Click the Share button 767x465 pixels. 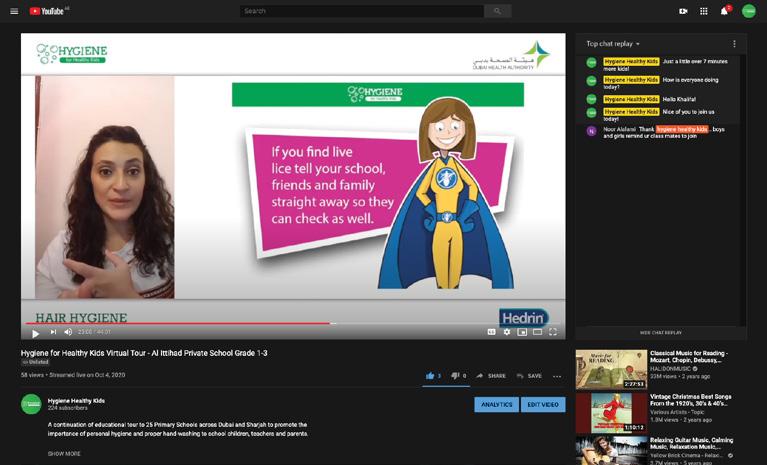(x=491, y=376)
